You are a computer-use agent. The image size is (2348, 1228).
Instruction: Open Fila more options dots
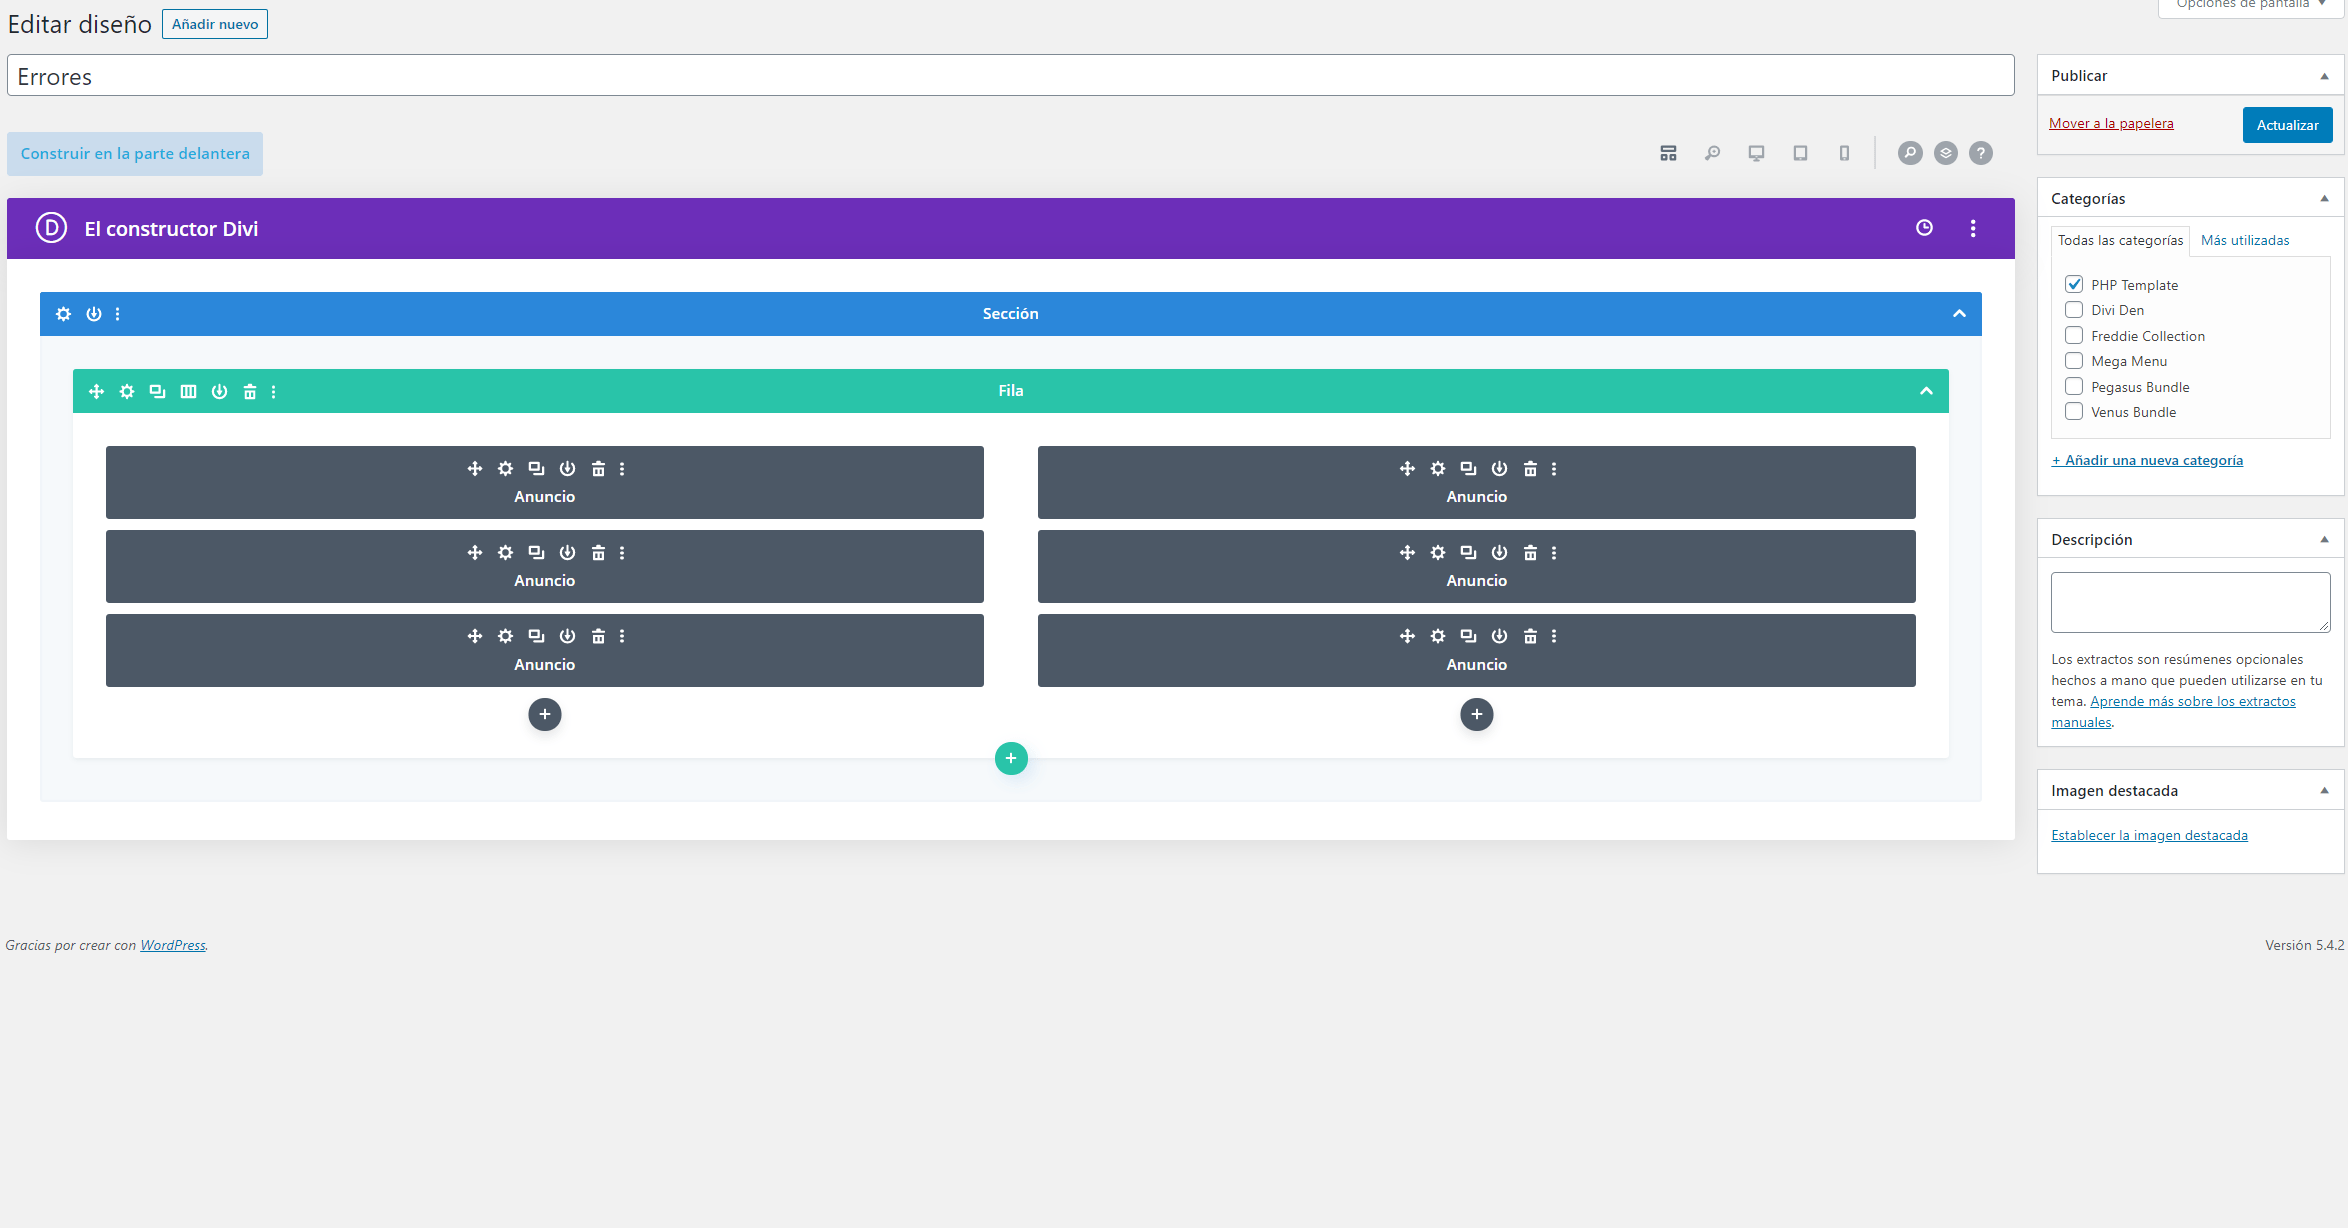point(273,391)
